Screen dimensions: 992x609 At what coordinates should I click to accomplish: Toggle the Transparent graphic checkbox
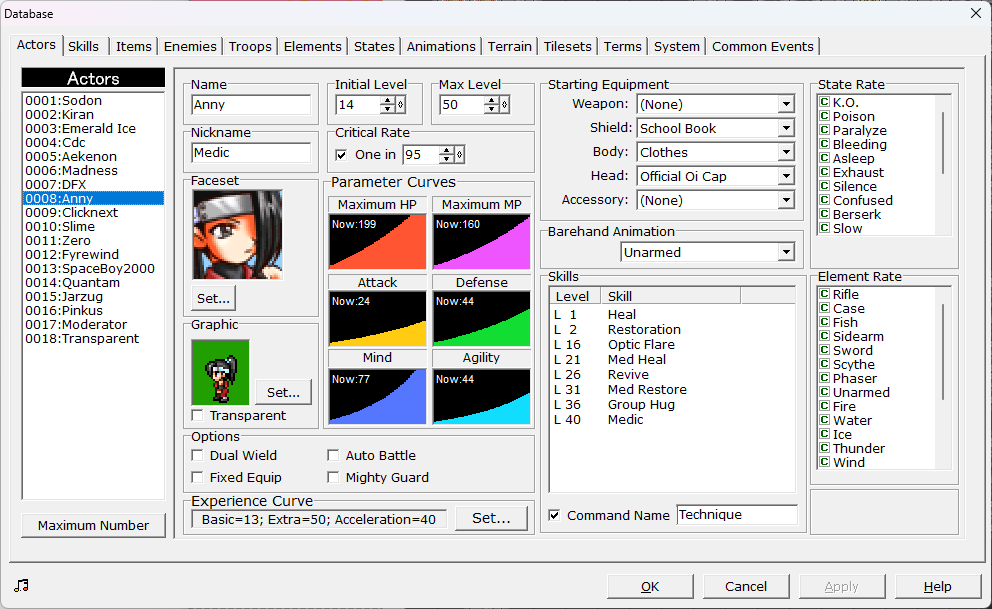[x=198, y=416]
